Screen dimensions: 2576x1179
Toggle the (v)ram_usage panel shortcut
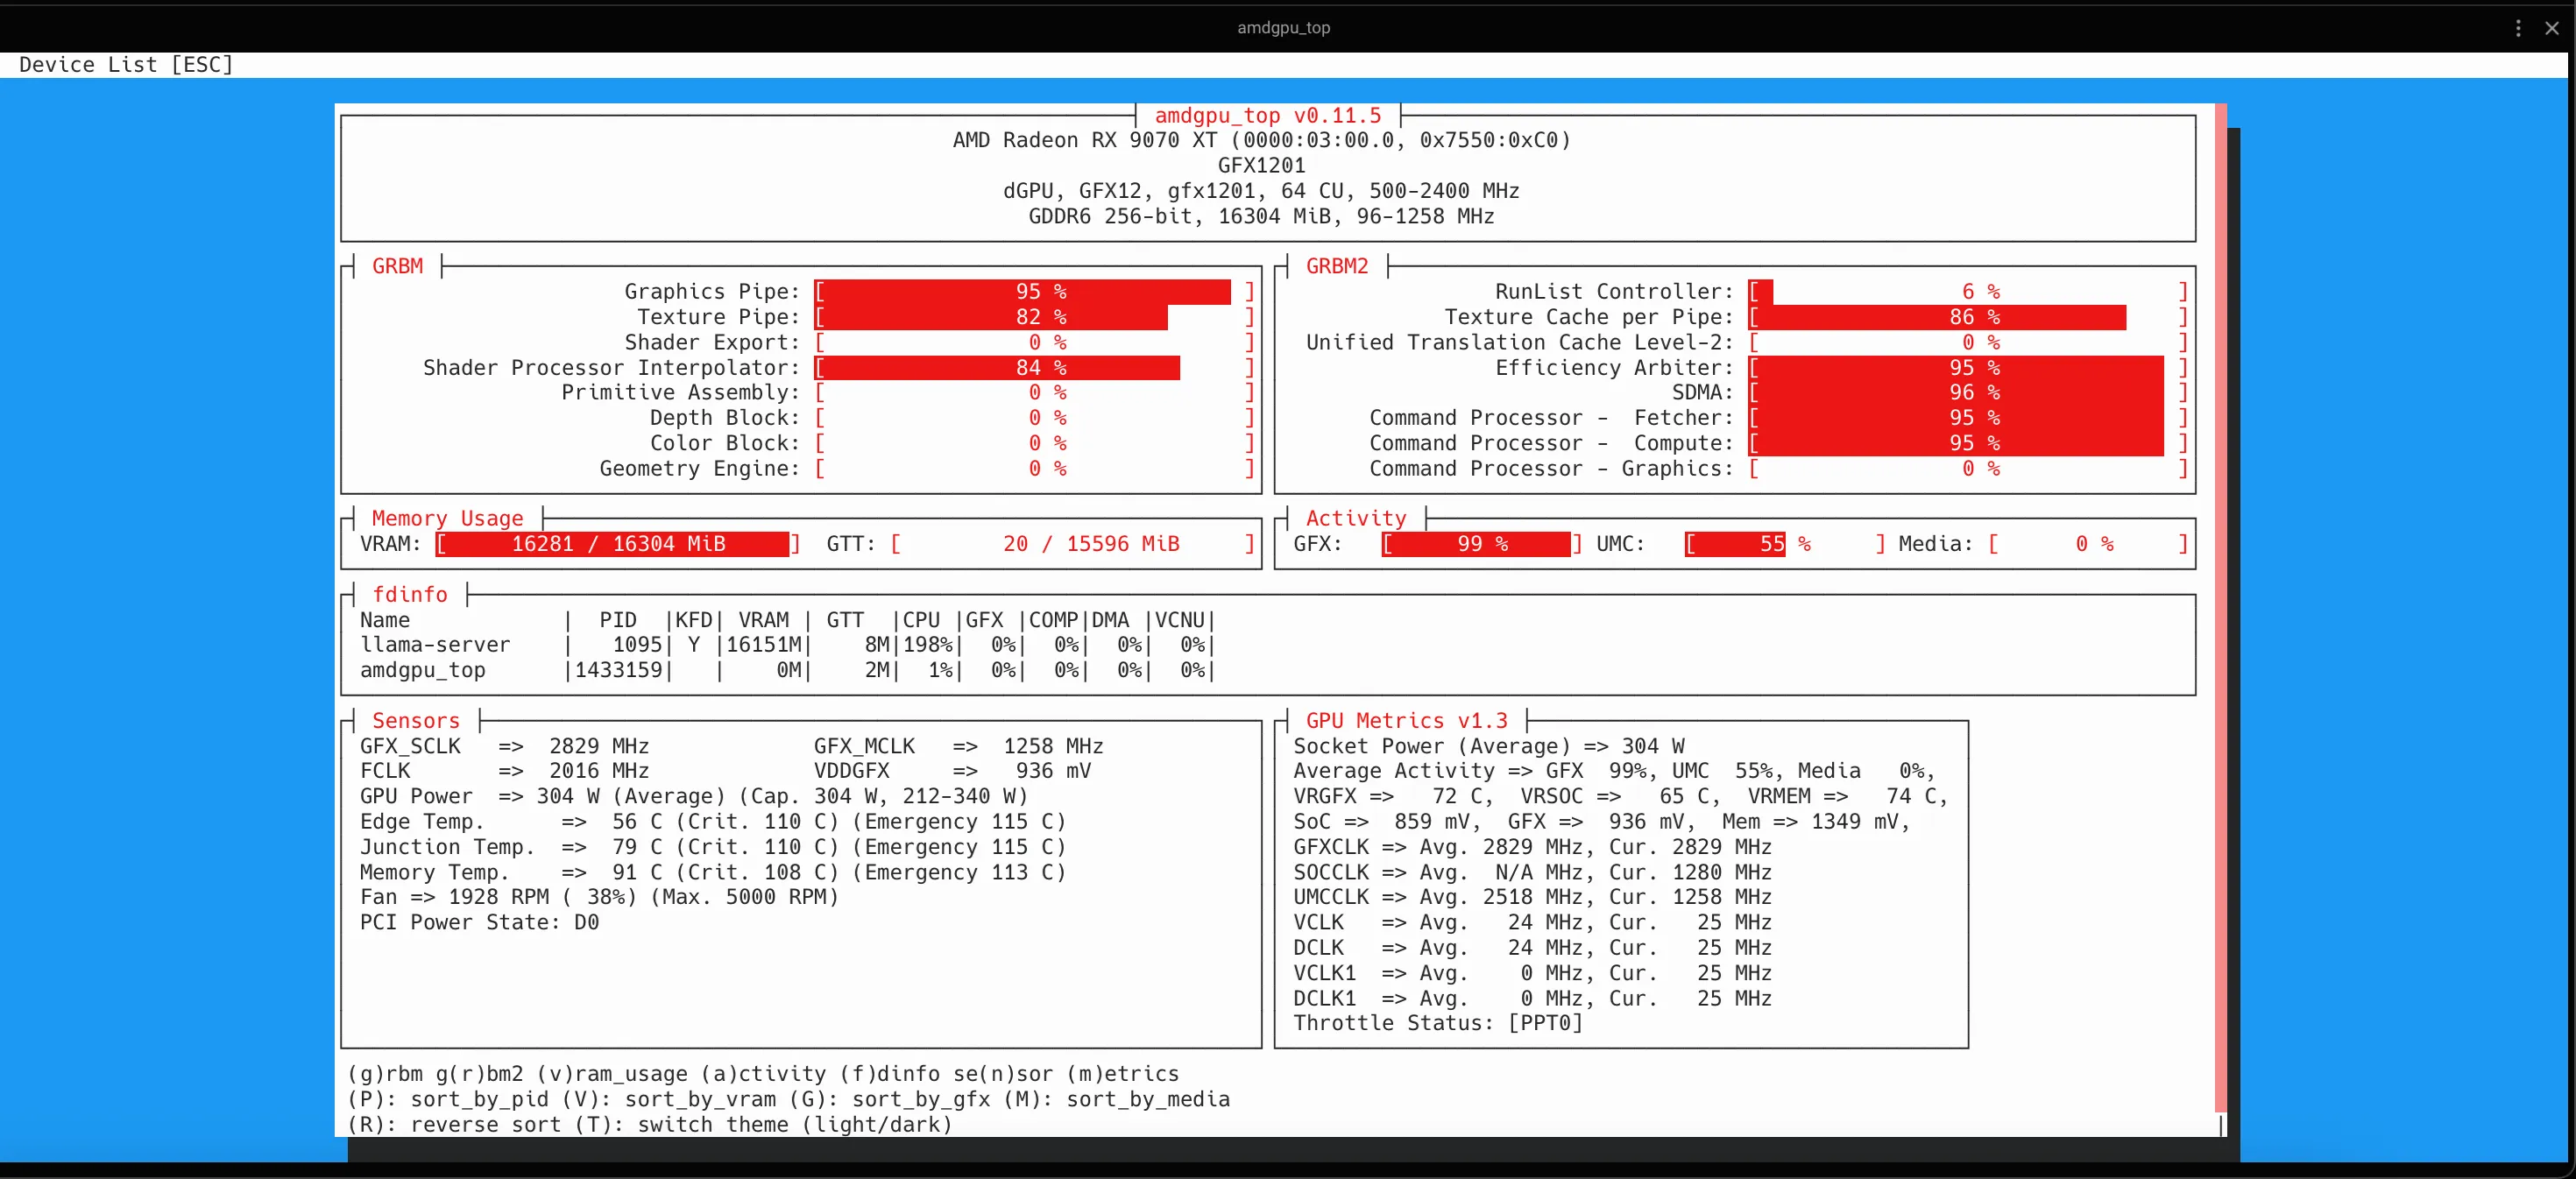(x=612, y=1074)
